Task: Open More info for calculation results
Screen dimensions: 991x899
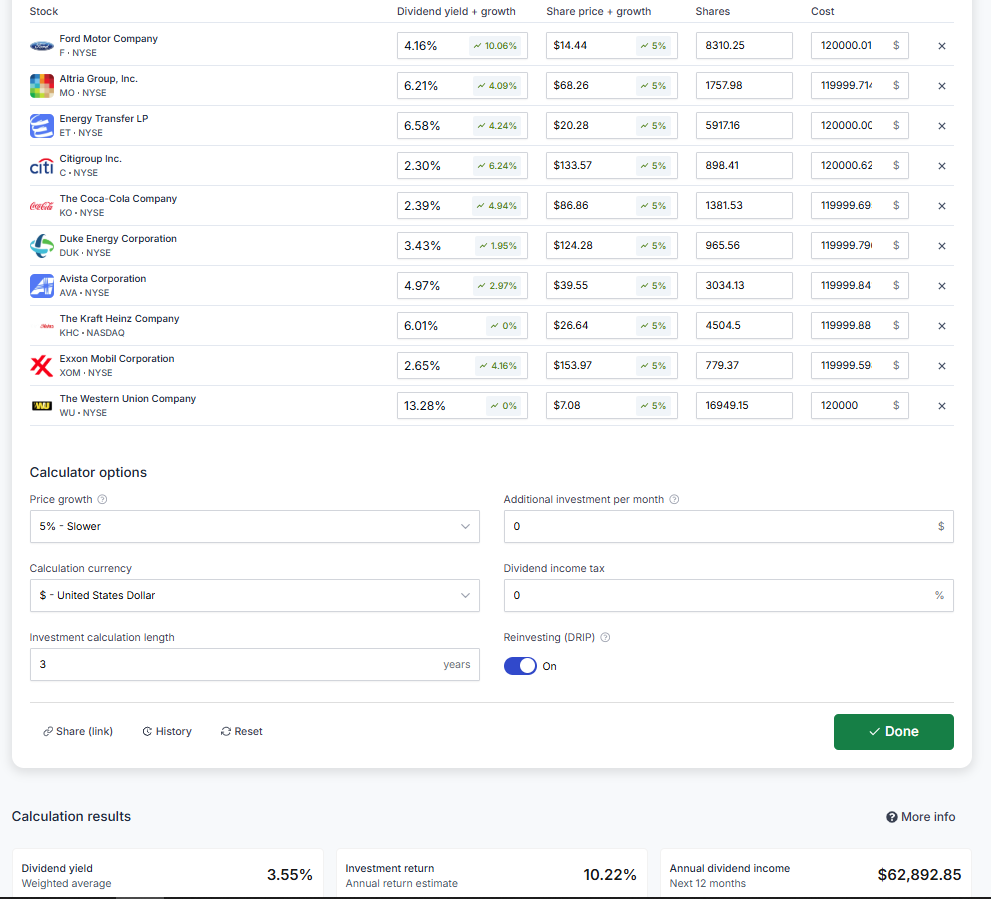Action: 921,817
